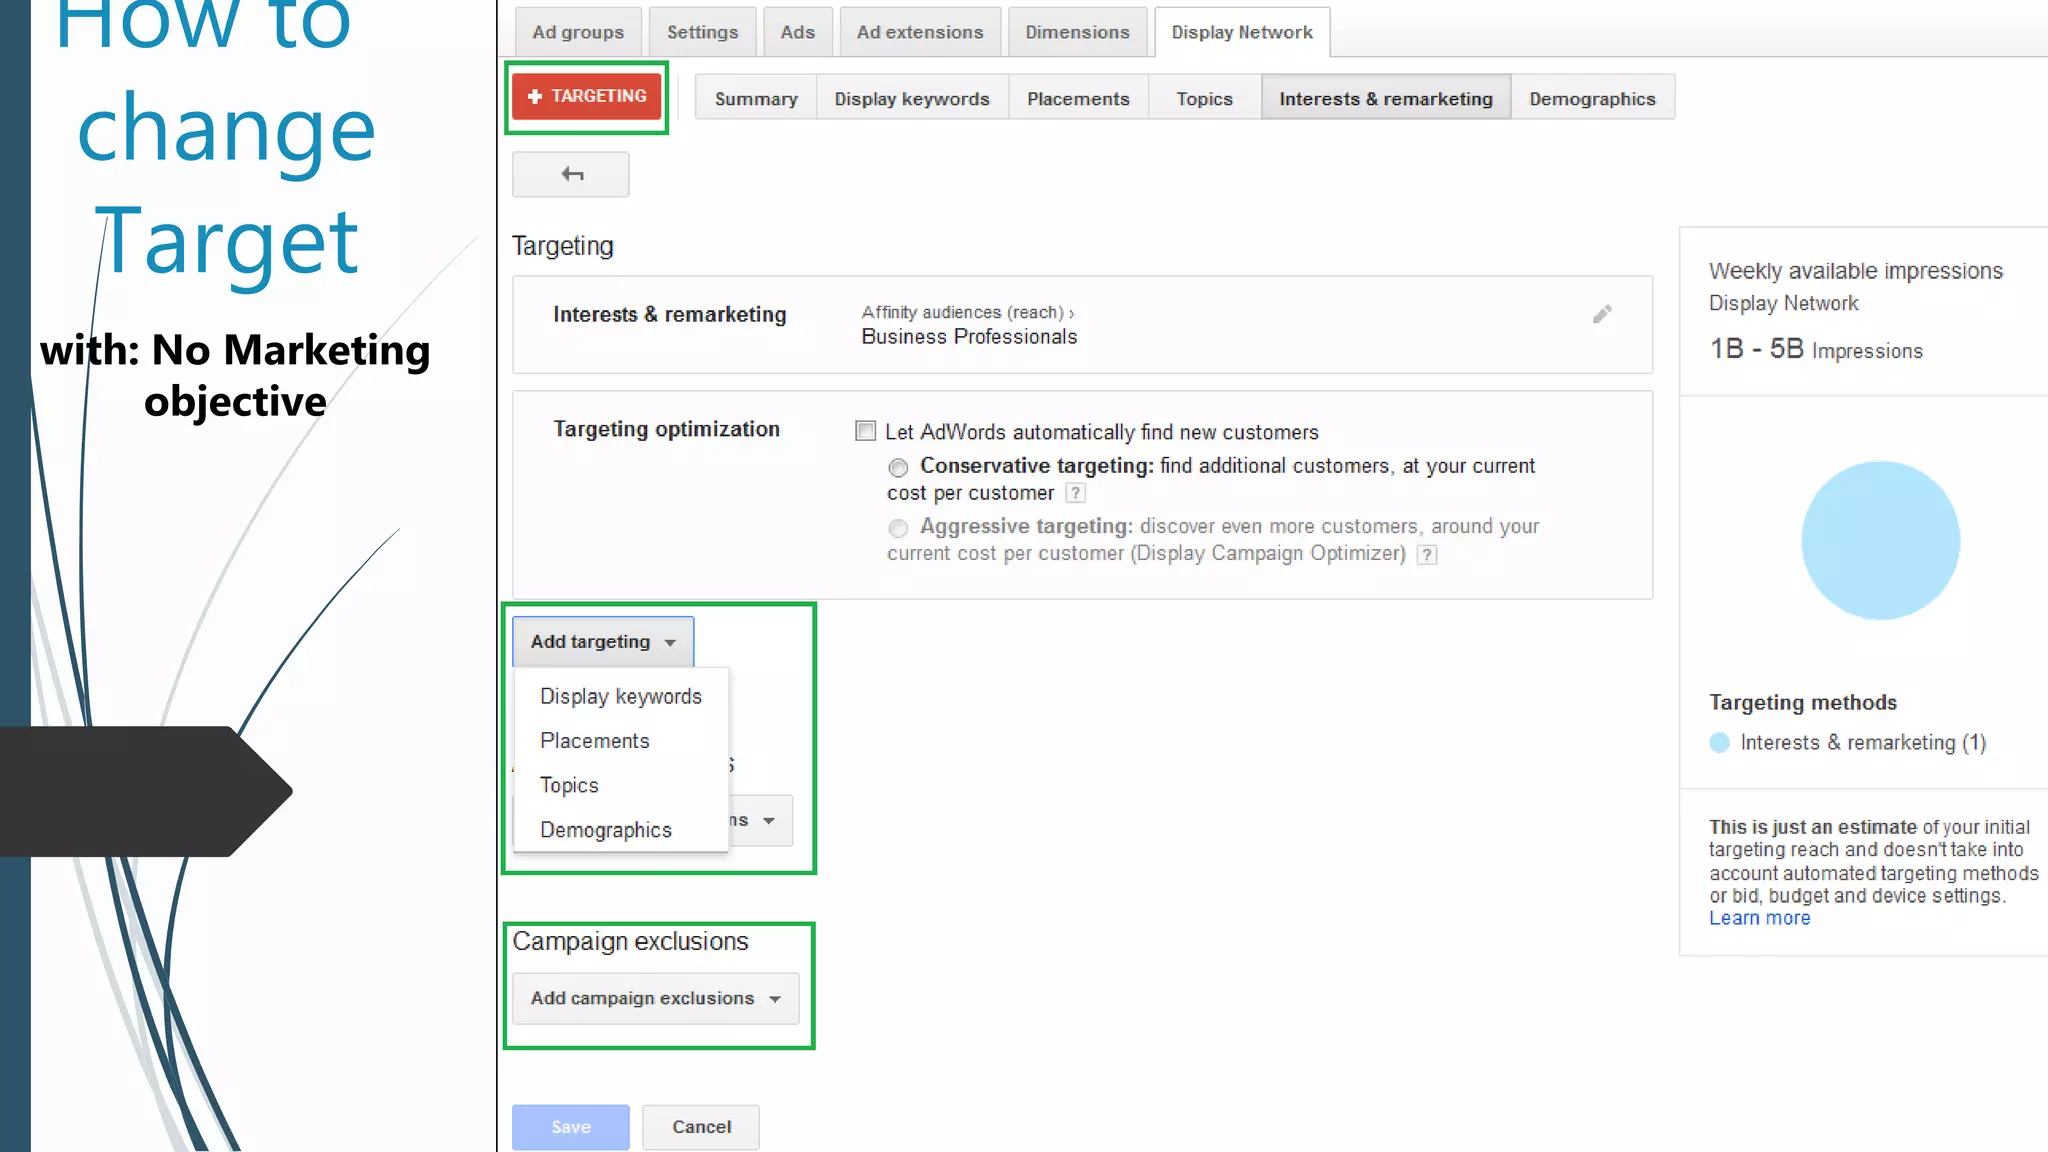This screenshot has height=1152, width=2048.
Task: Click the light blue impressions circle chart
Action: pyautogui.click(x=1880, y=540)
